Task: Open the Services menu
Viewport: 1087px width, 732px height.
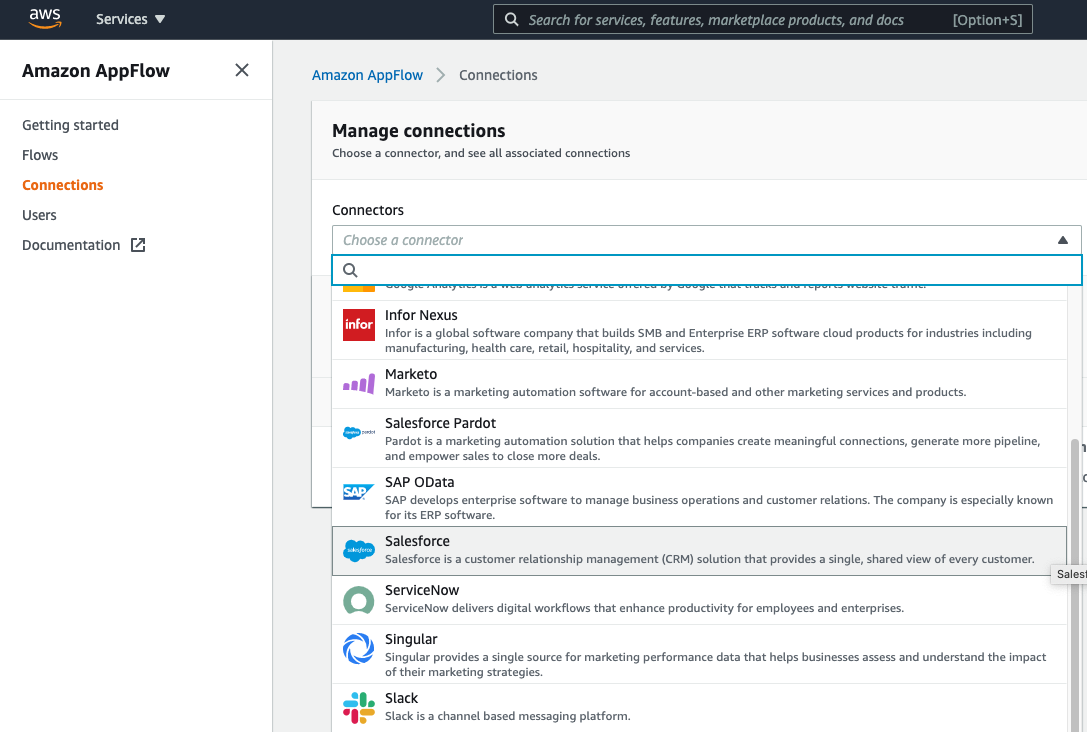Action: 130,19
